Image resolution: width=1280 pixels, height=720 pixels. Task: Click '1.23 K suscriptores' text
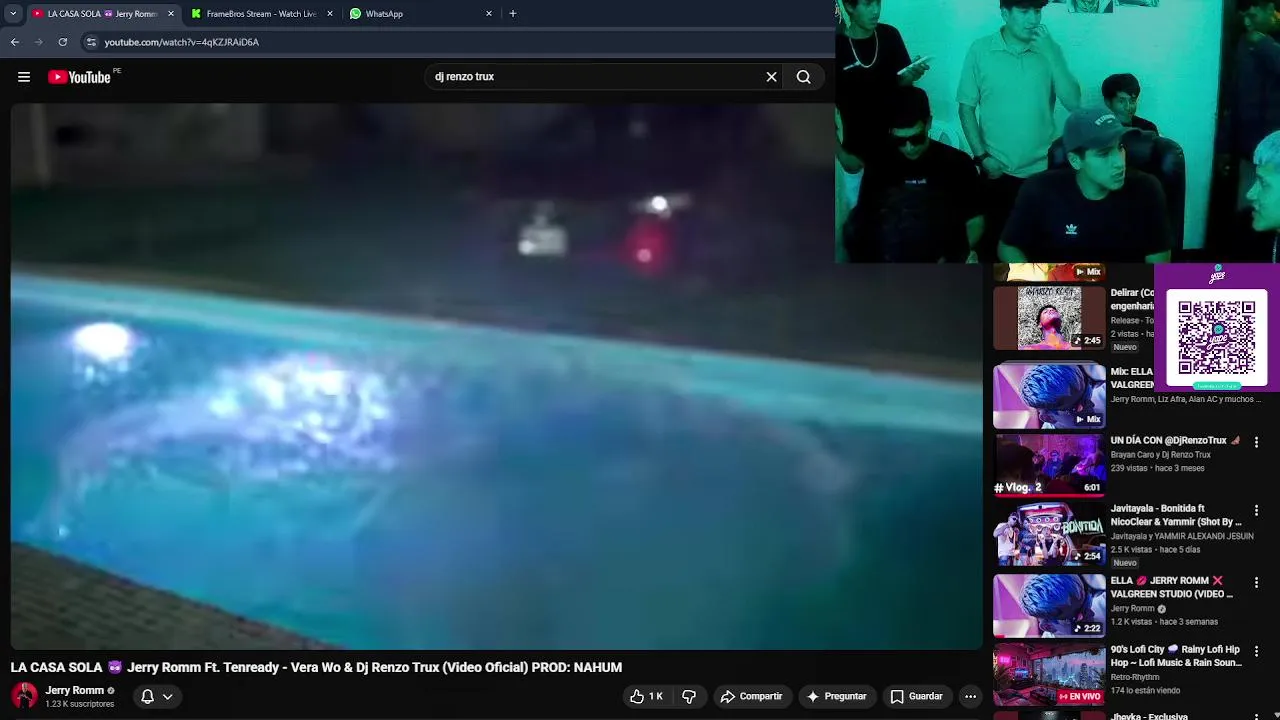[80, 704]
